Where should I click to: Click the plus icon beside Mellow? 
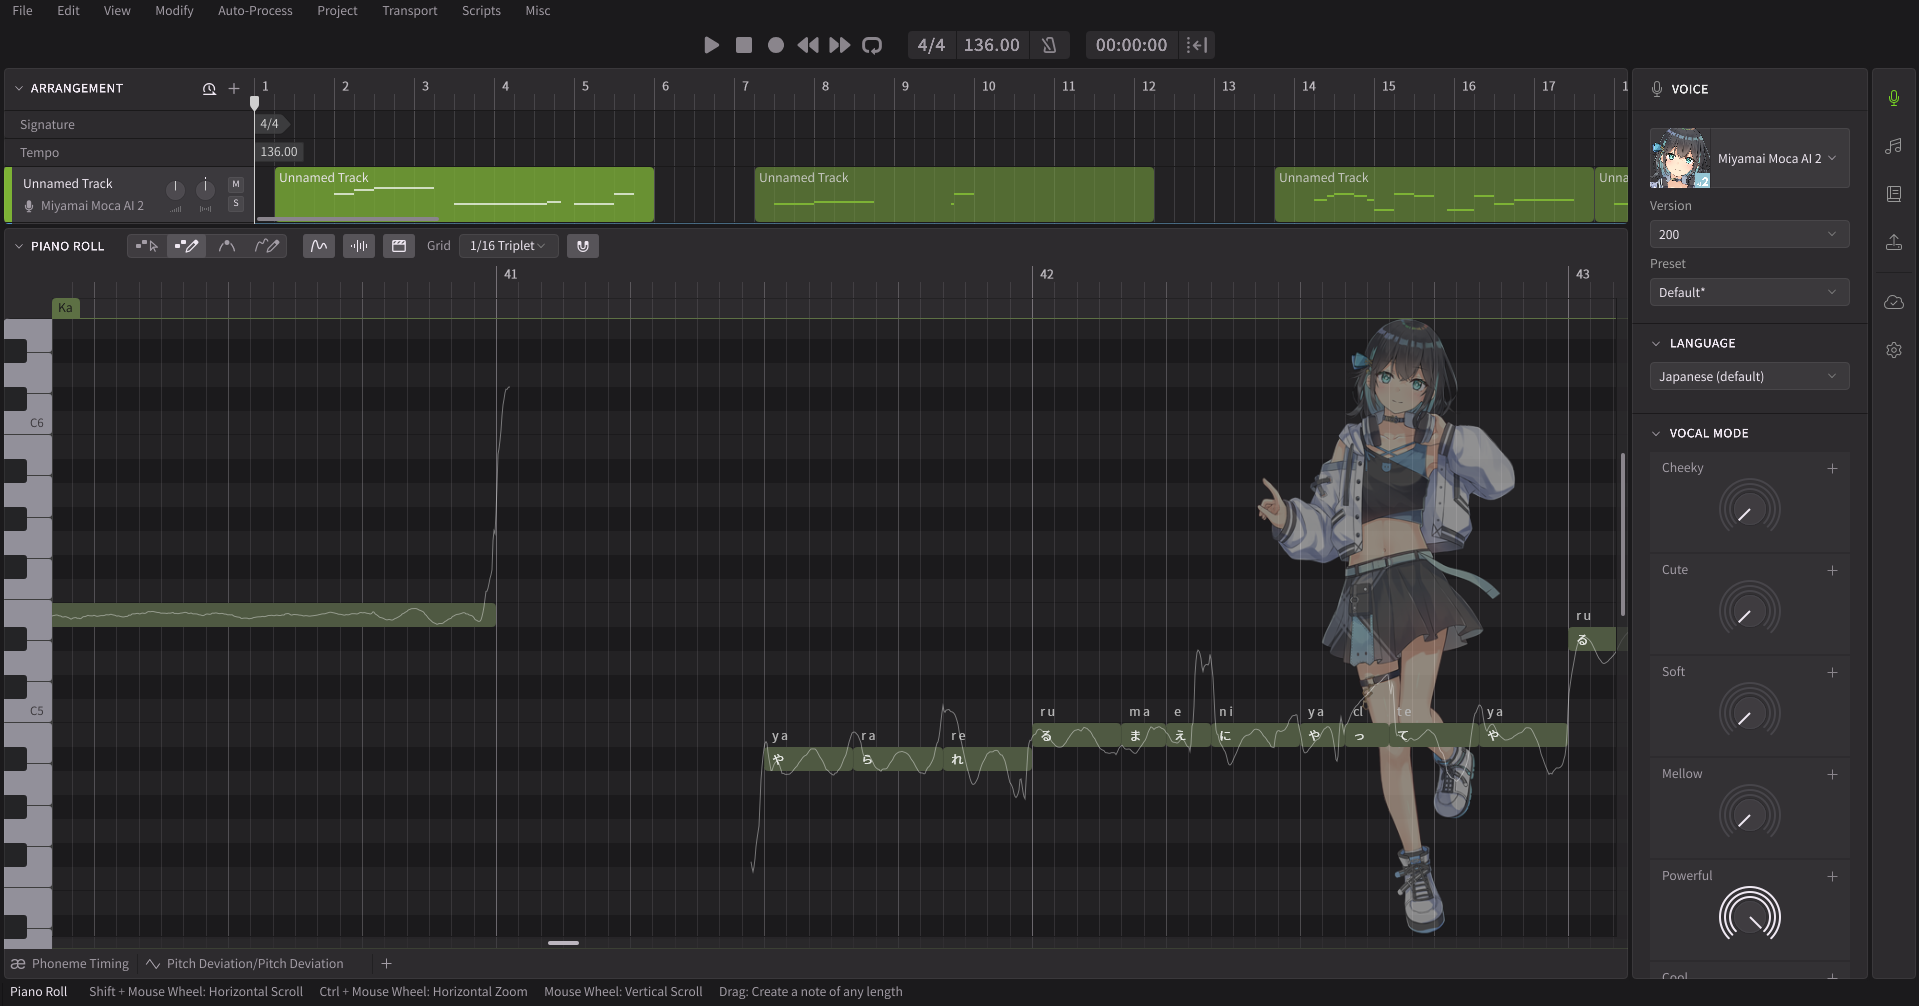coord(1832,774)
